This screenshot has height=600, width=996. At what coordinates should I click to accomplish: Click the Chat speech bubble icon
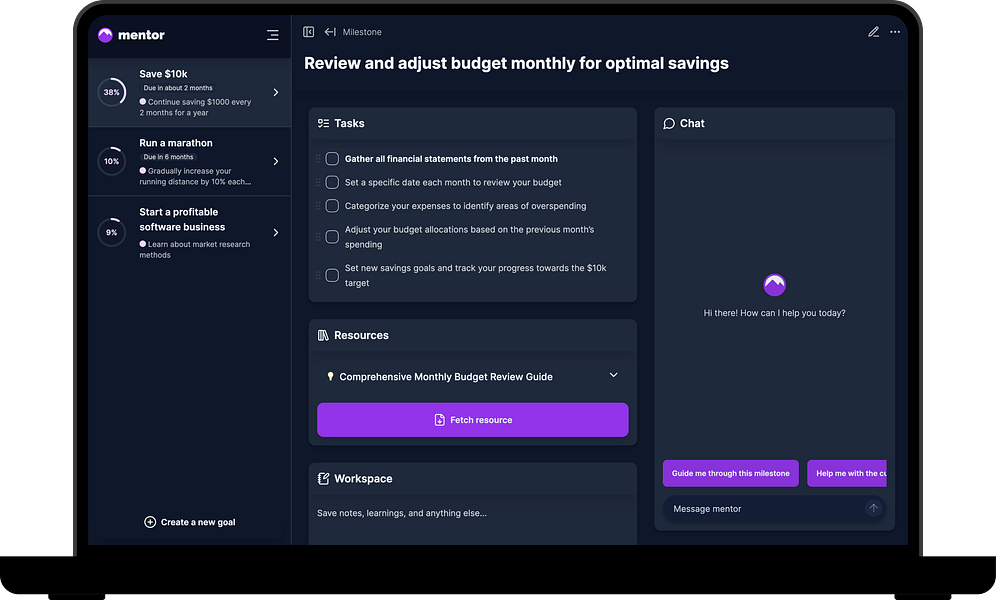(x=669, y=123)
